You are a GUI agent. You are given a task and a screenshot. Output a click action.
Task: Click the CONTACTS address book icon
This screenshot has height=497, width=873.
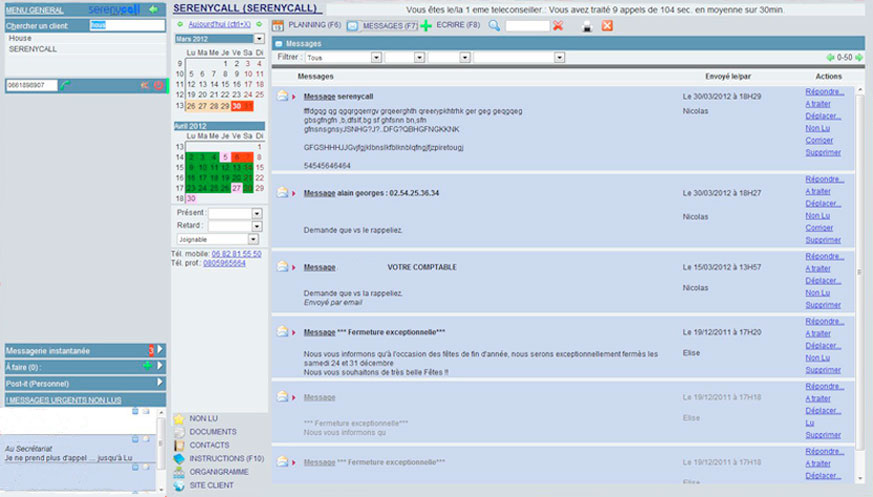pyautogui.click(x=179, y=445)
